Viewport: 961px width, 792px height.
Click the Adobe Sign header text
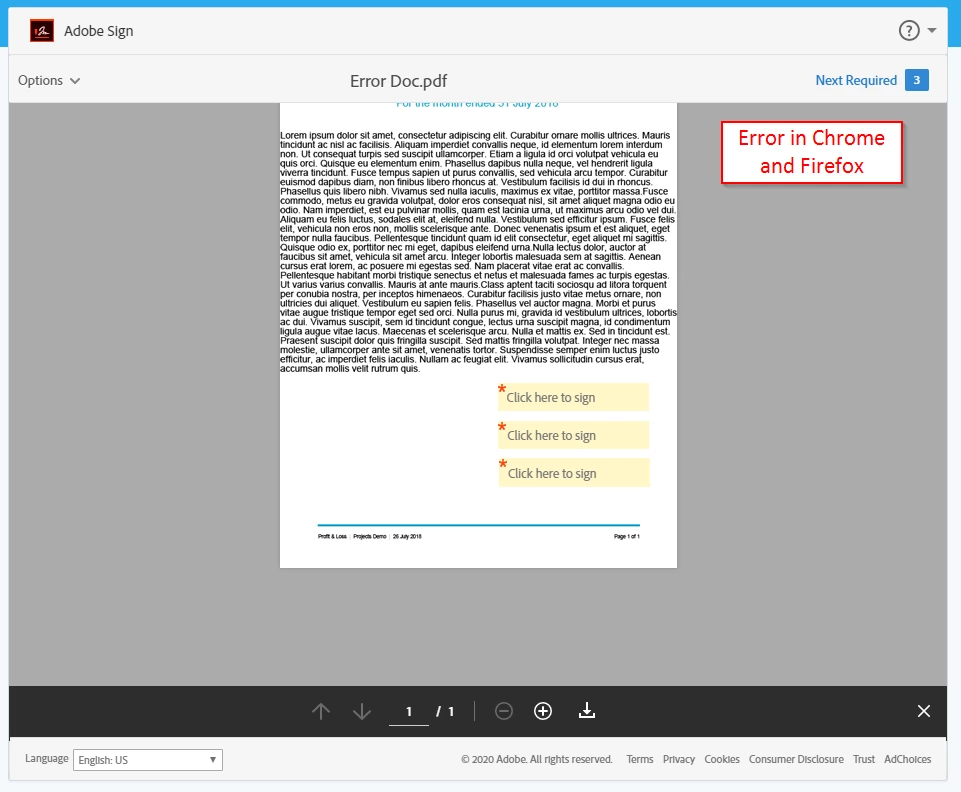99,31
